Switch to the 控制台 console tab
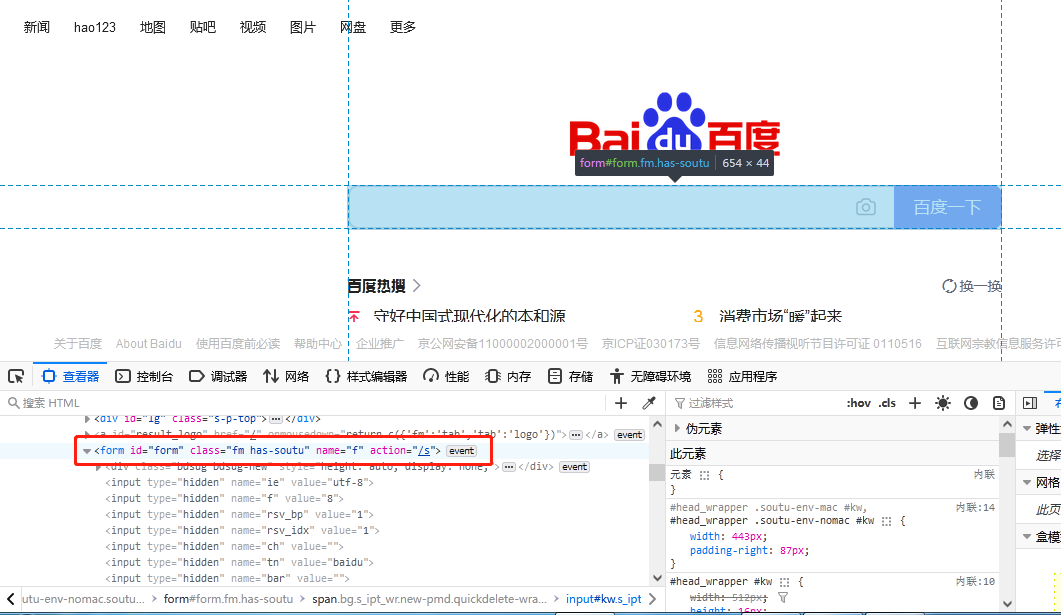The image size is (1061, 615). pyautogui.click(x=144, y=376)
